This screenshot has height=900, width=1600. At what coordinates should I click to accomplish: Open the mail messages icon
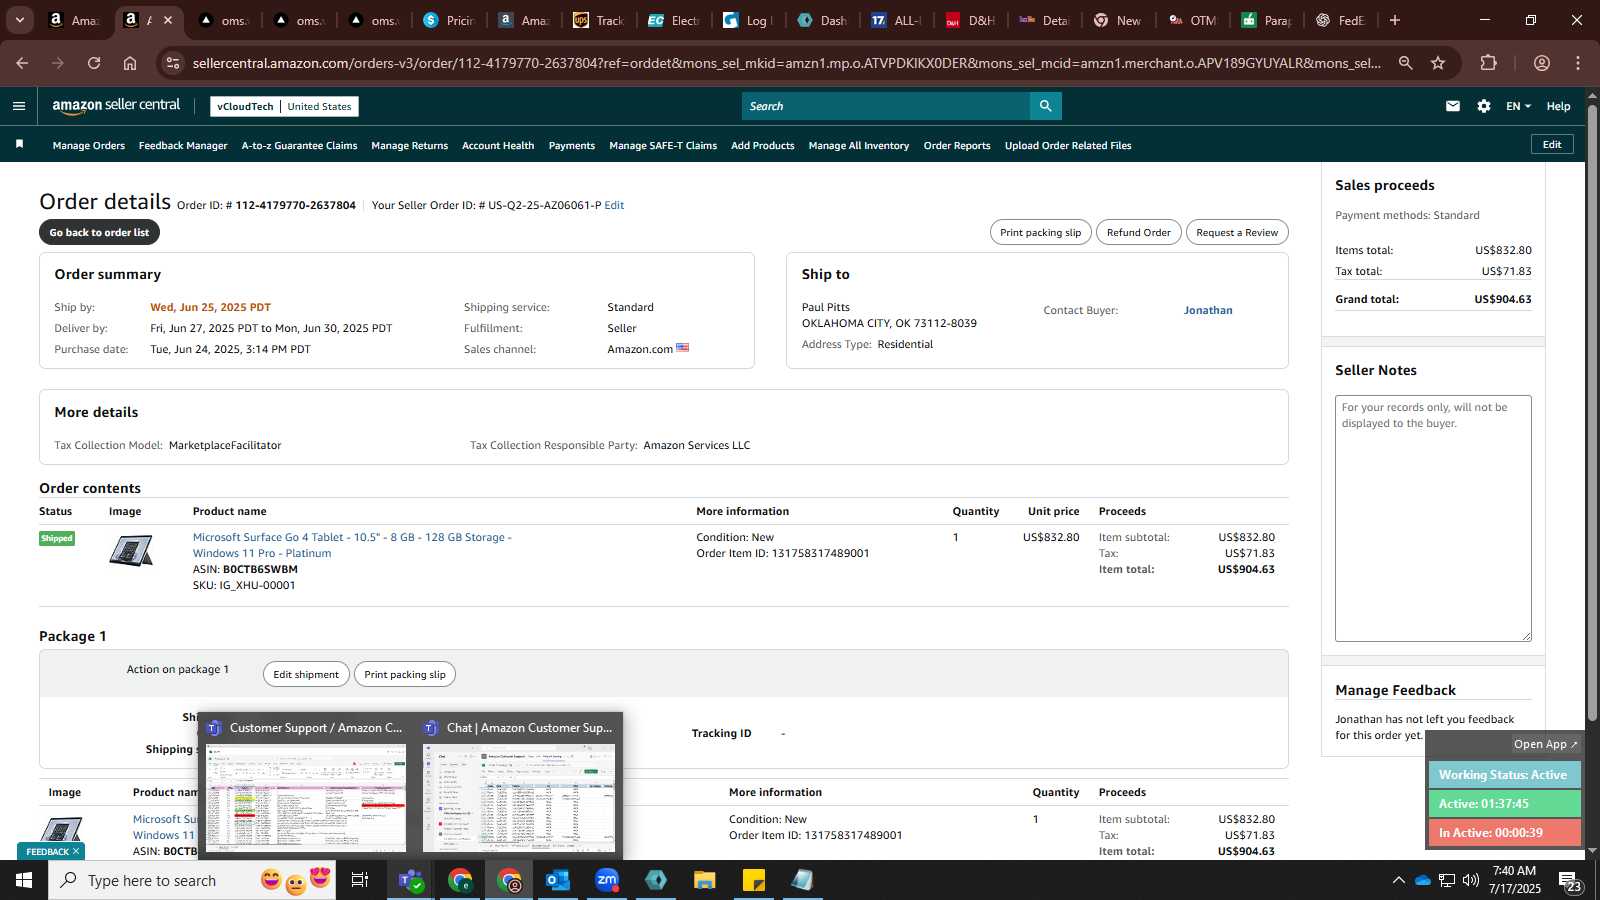1452,106
